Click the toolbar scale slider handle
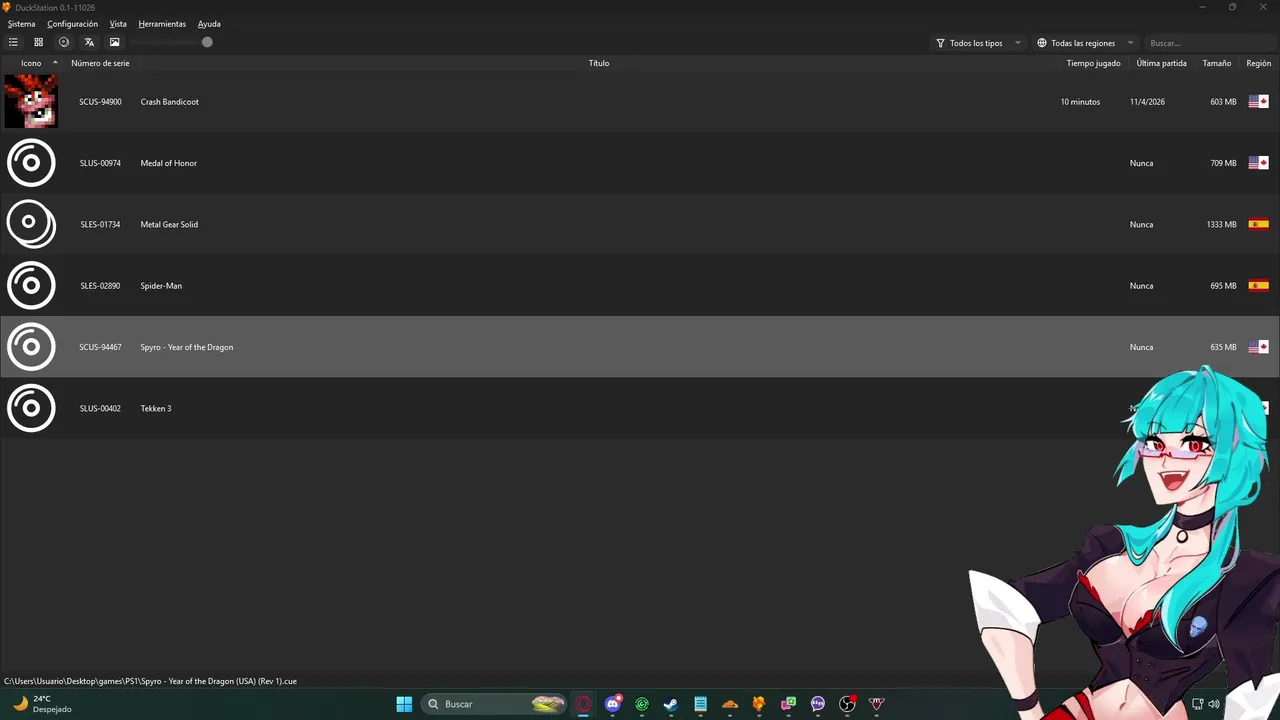 [x=207, y=42]
